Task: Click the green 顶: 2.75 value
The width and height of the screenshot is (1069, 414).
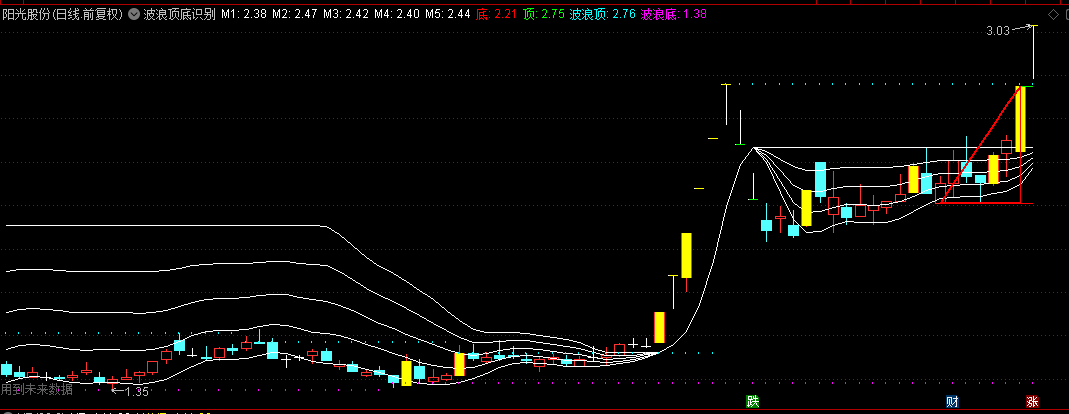Action: click(x=543, y=14)
